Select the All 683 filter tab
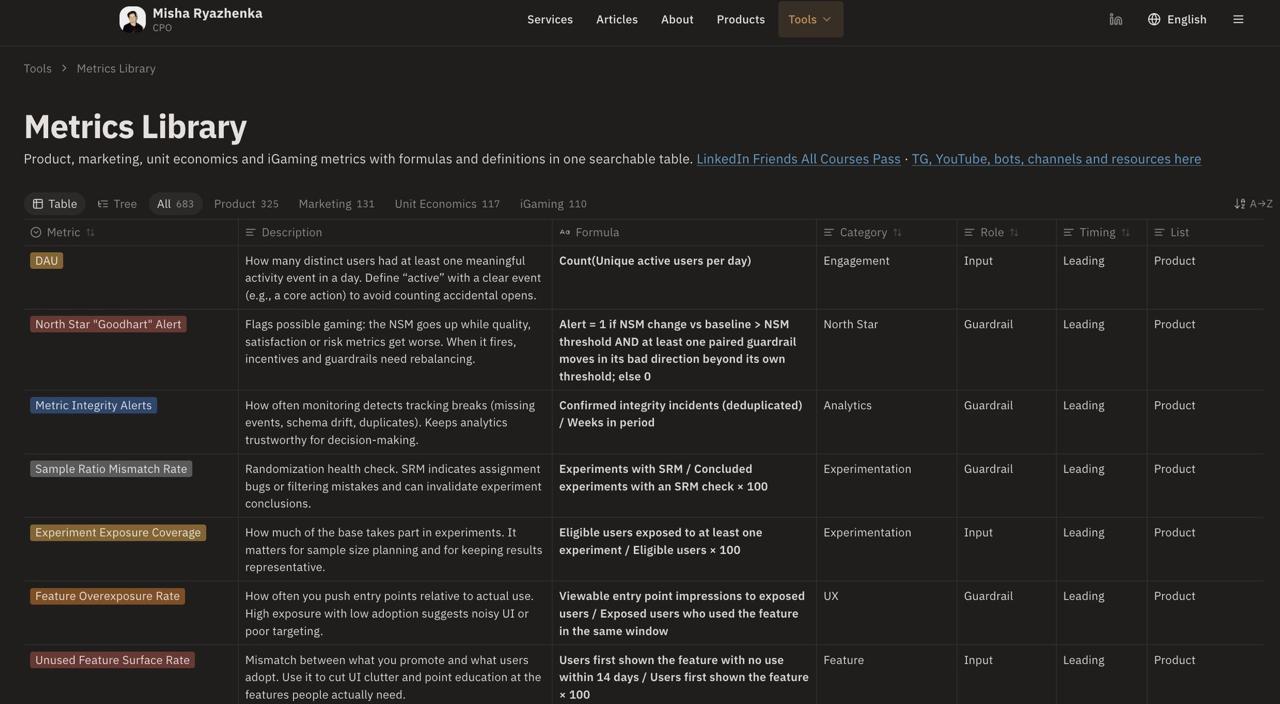Viewport: 1280px width, 704px height. tap(175, 204)
